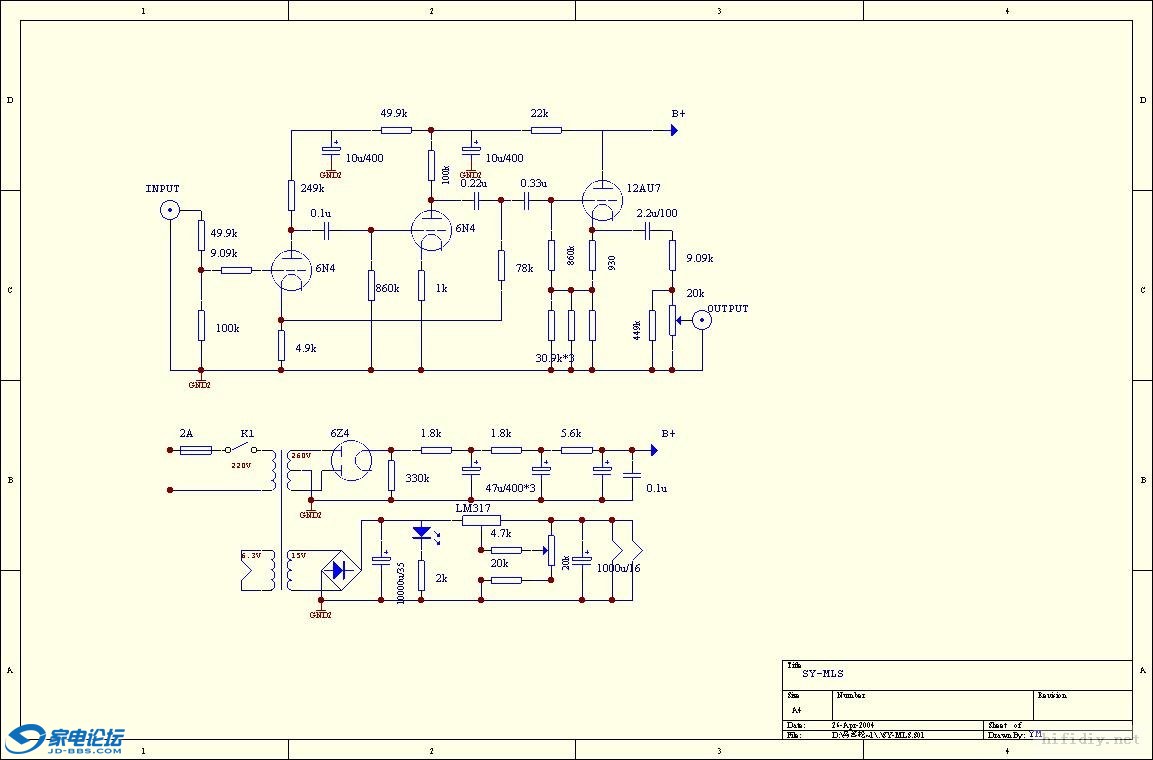
Task: Select the 5.6k resistor in power supply
Action: (576, 450)
